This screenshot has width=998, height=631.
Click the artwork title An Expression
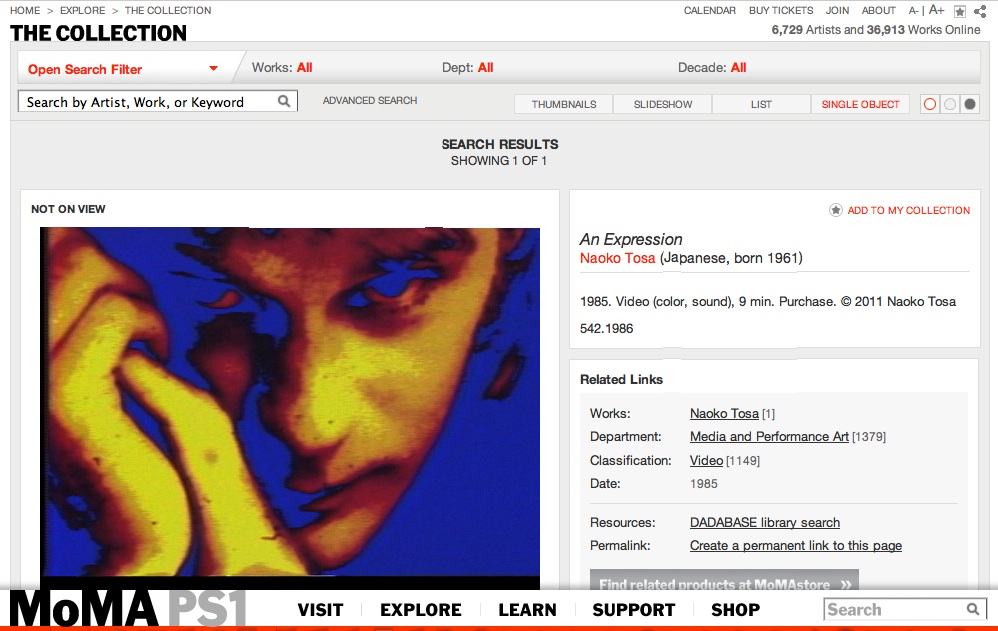click(631, 239)
